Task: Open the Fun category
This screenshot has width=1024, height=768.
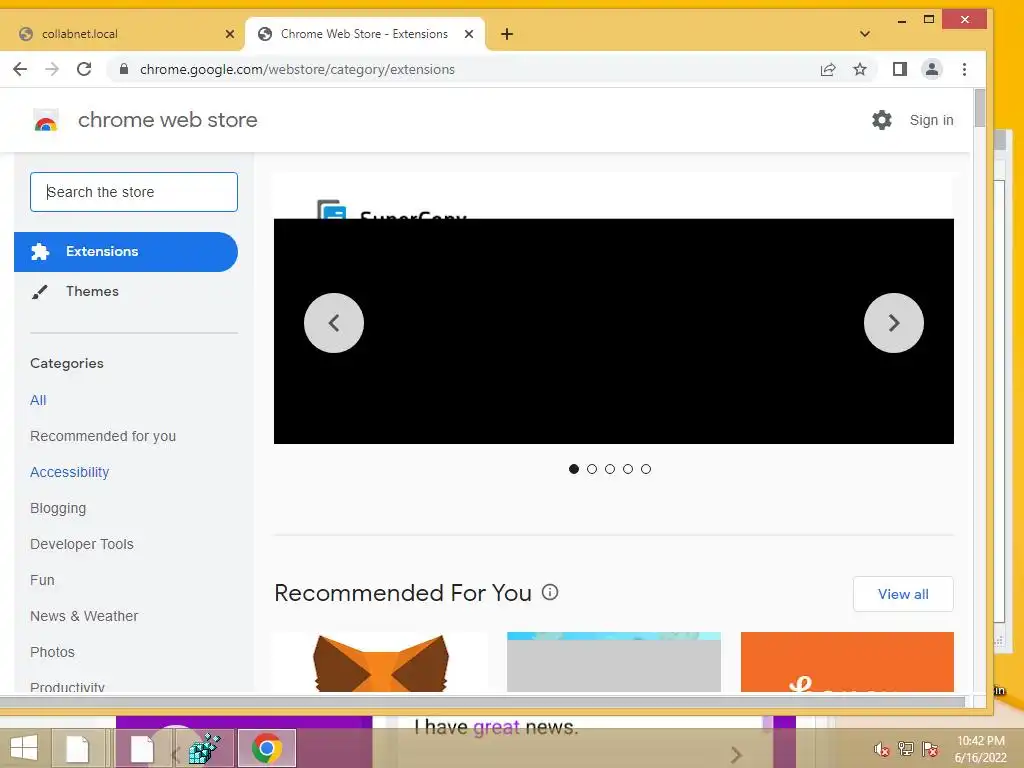Action: pyautogui.click(x=42, y=580)
